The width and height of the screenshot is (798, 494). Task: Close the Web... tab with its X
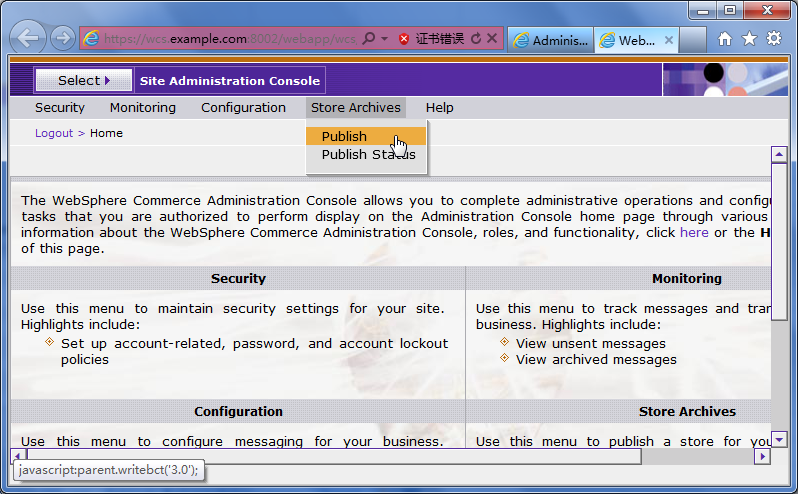(x=669, y=40)
